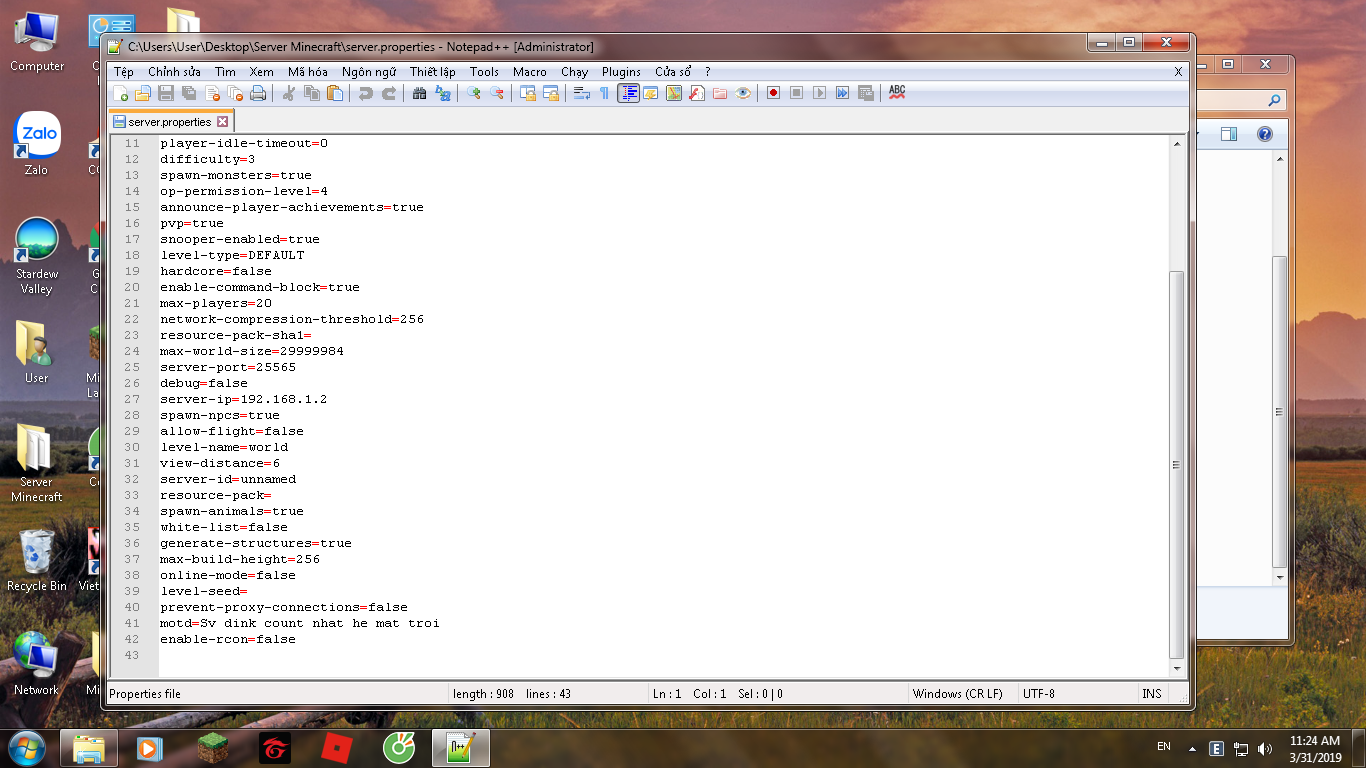Viewport: 1366px width, 768px height.
Task: Toggle word wrap in the toolbar
Action: point(581,93)
